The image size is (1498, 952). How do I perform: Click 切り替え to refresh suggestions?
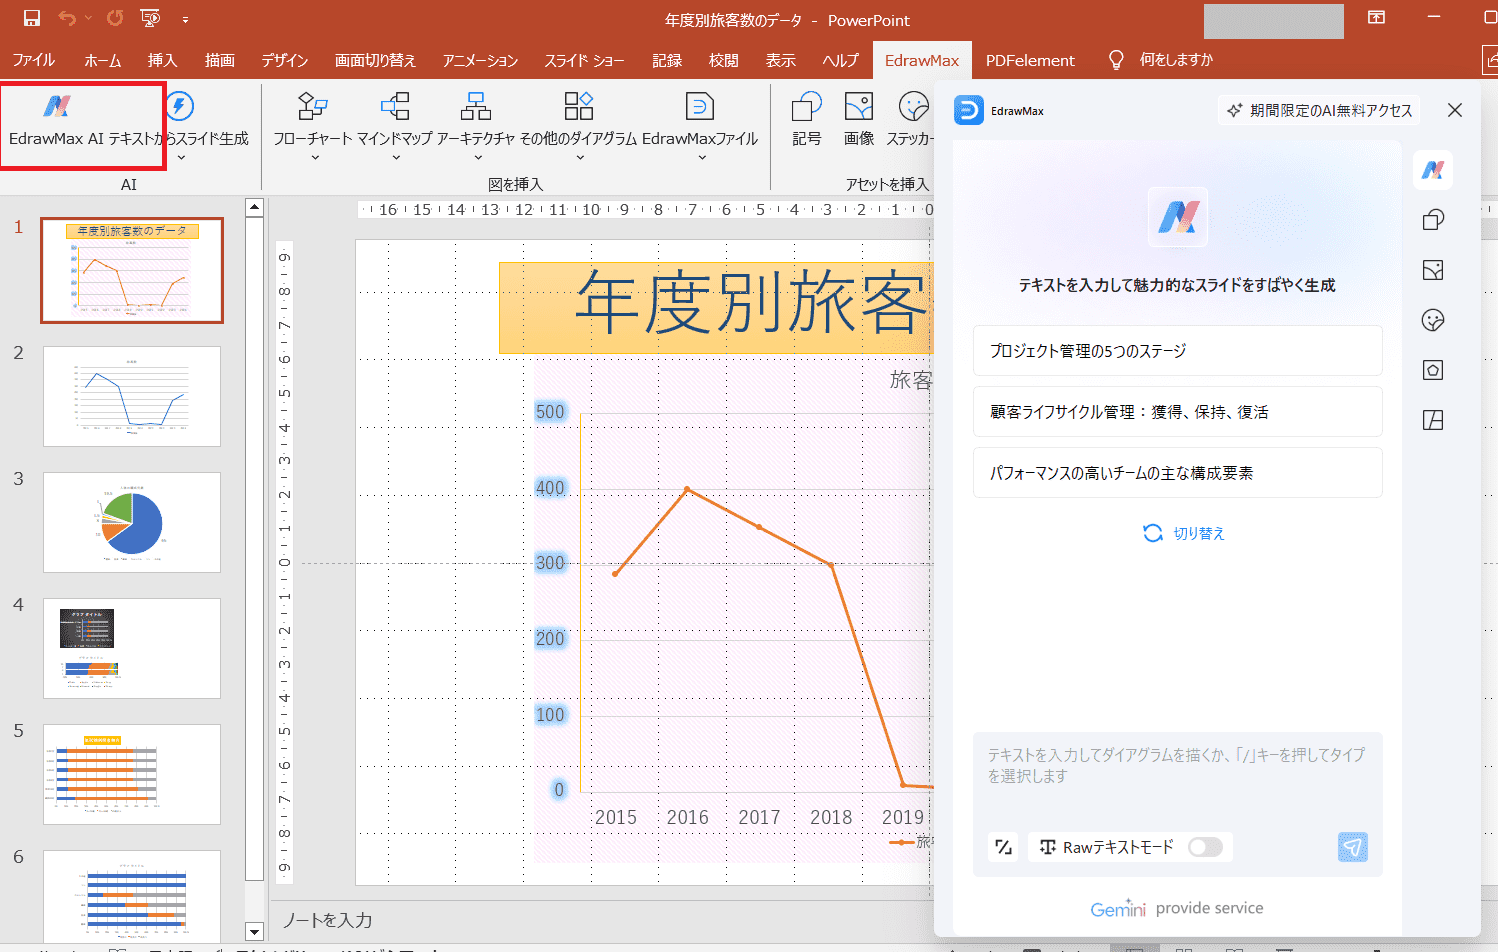click(x=1184, y=533)
